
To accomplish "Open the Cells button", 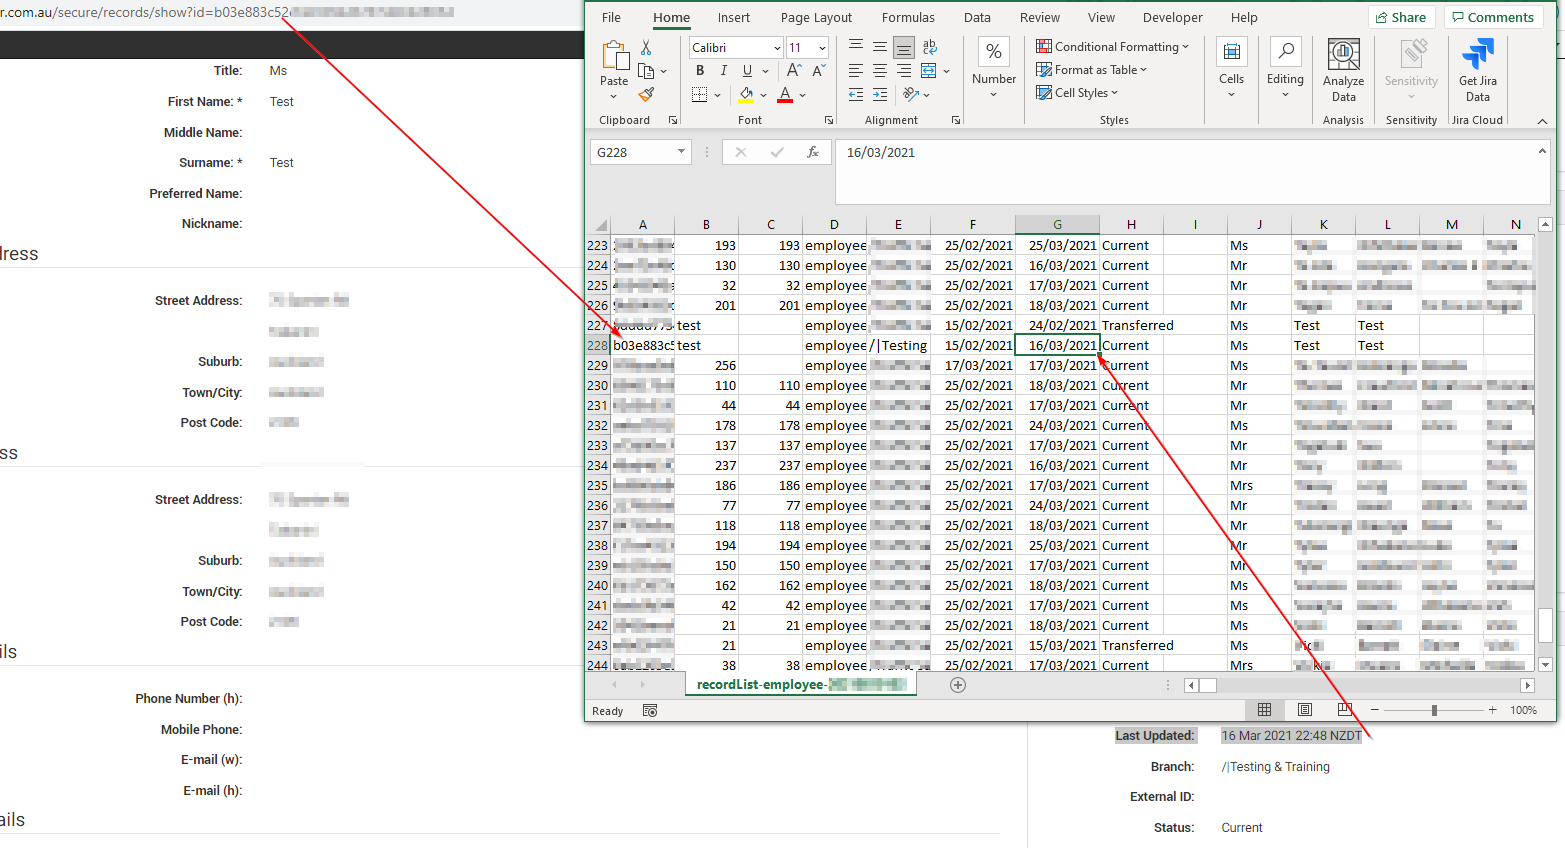I will (x=1231, y=69).
